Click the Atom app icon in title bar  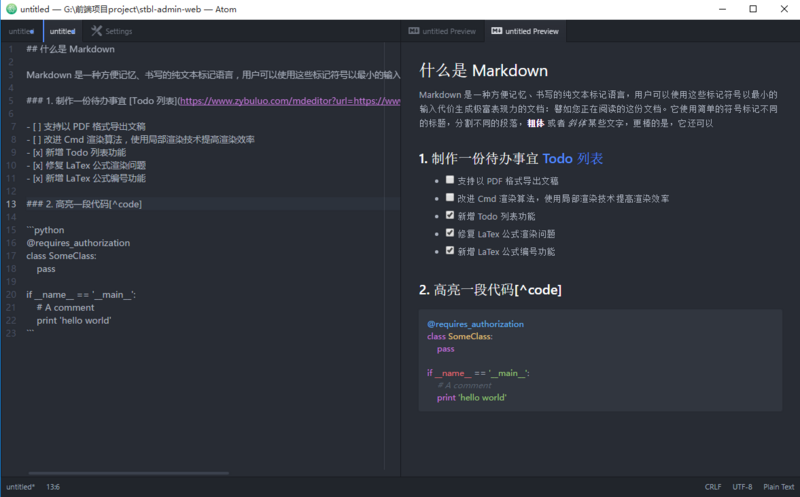(11, 9)
